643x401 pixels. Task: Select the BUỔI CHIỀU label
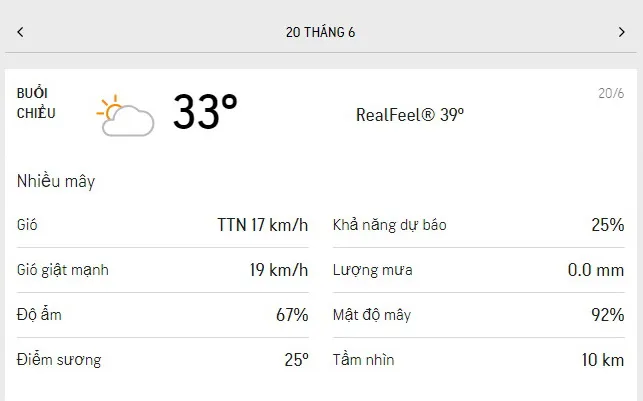pos(36,103)
